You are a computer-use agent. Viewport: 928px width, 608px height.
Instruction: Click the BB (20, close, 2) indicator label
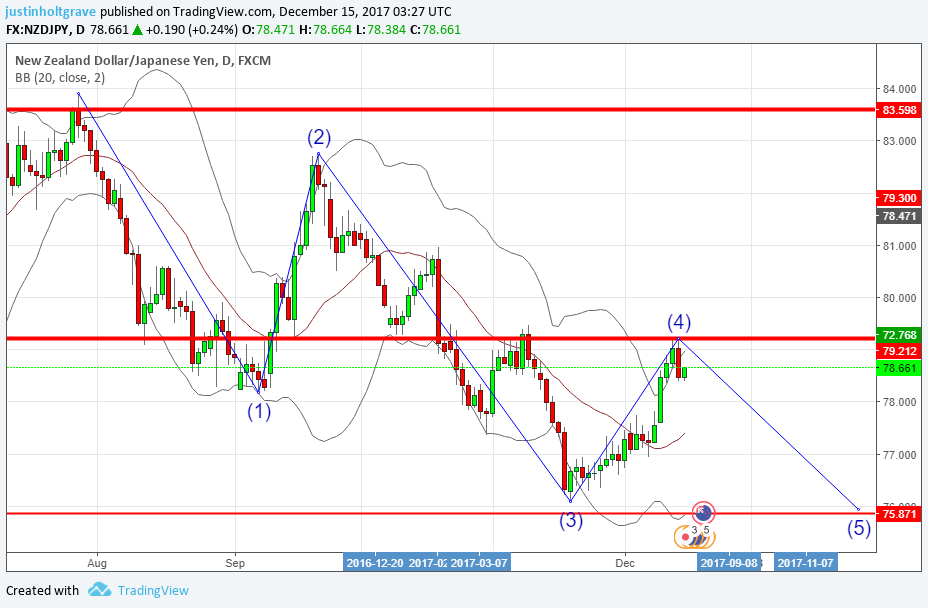pos(60,78)
